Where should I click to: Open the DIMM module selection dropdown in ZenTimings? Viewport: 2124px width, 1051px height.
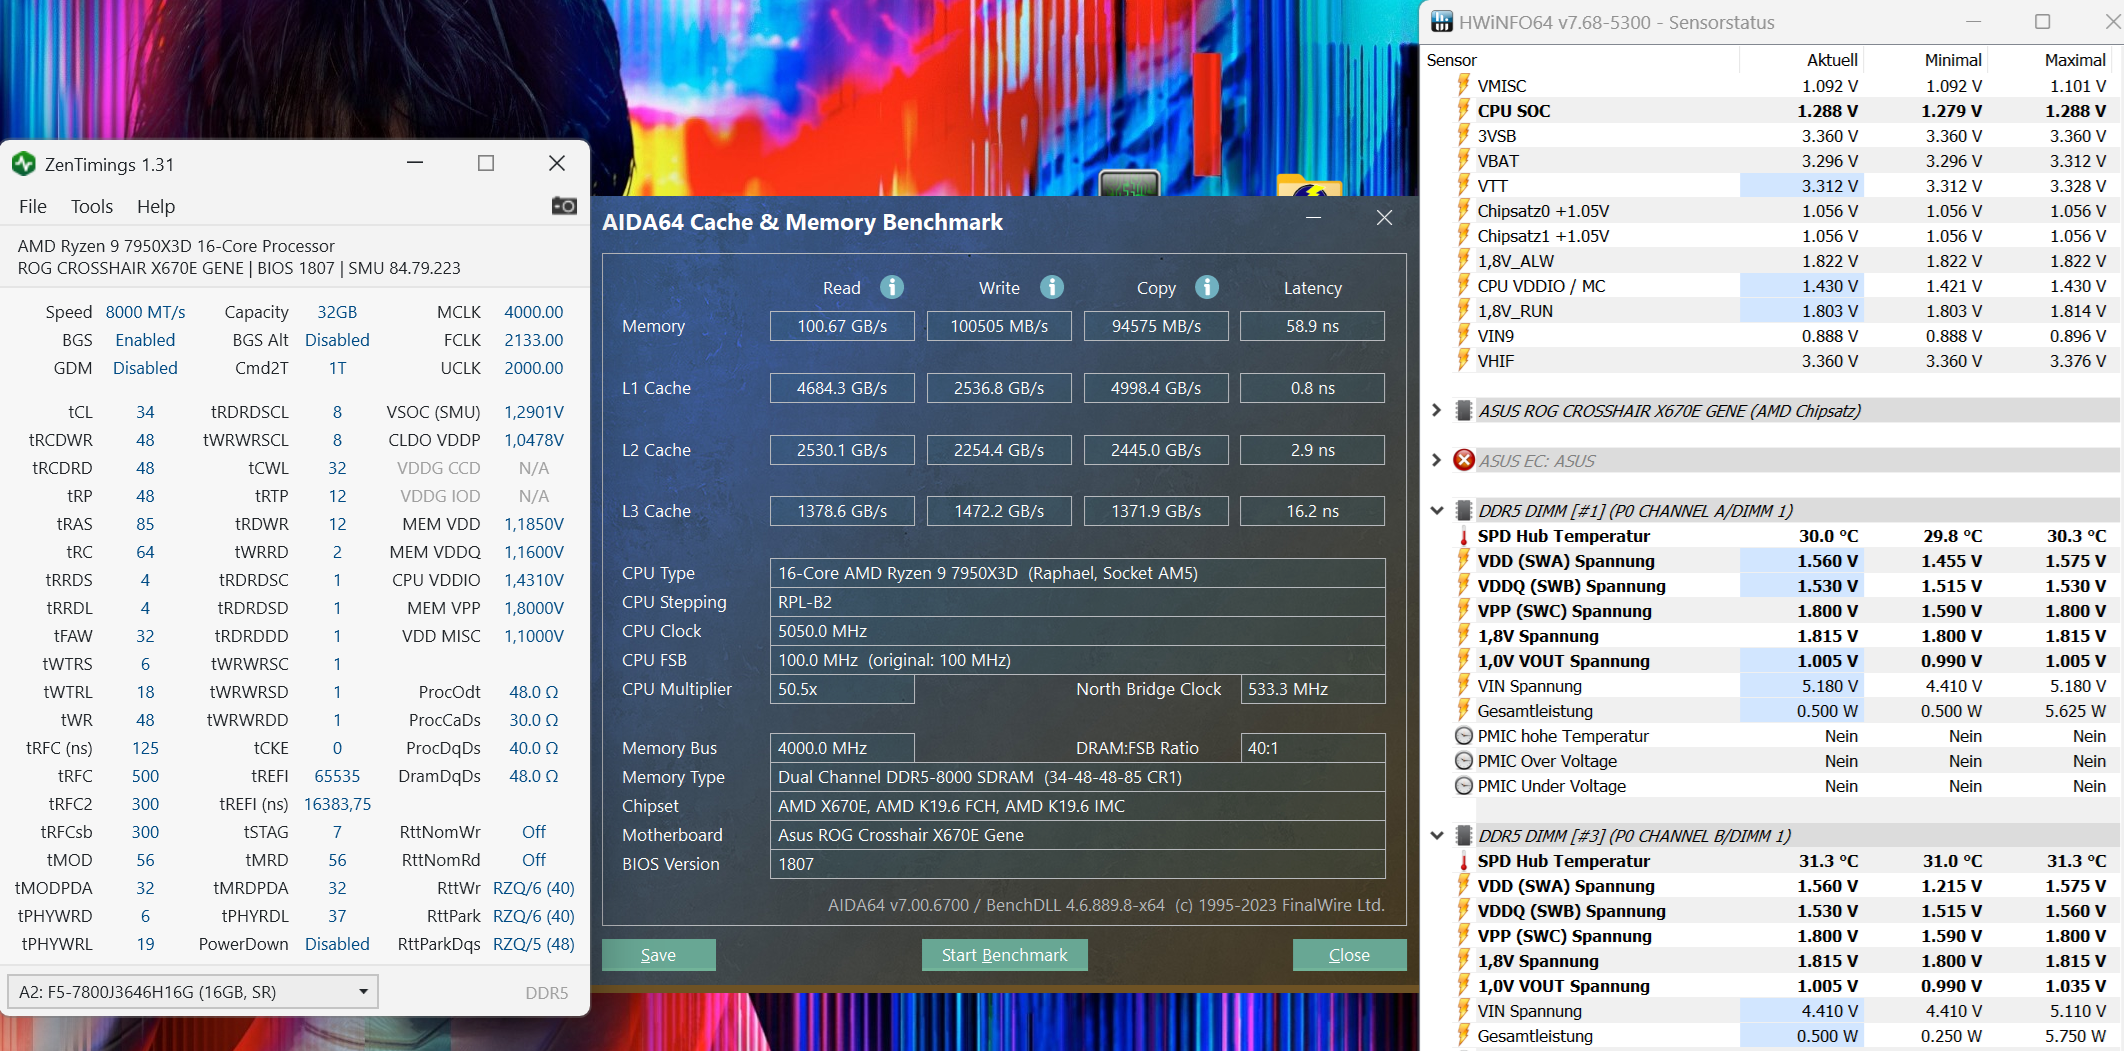(193, 992)
